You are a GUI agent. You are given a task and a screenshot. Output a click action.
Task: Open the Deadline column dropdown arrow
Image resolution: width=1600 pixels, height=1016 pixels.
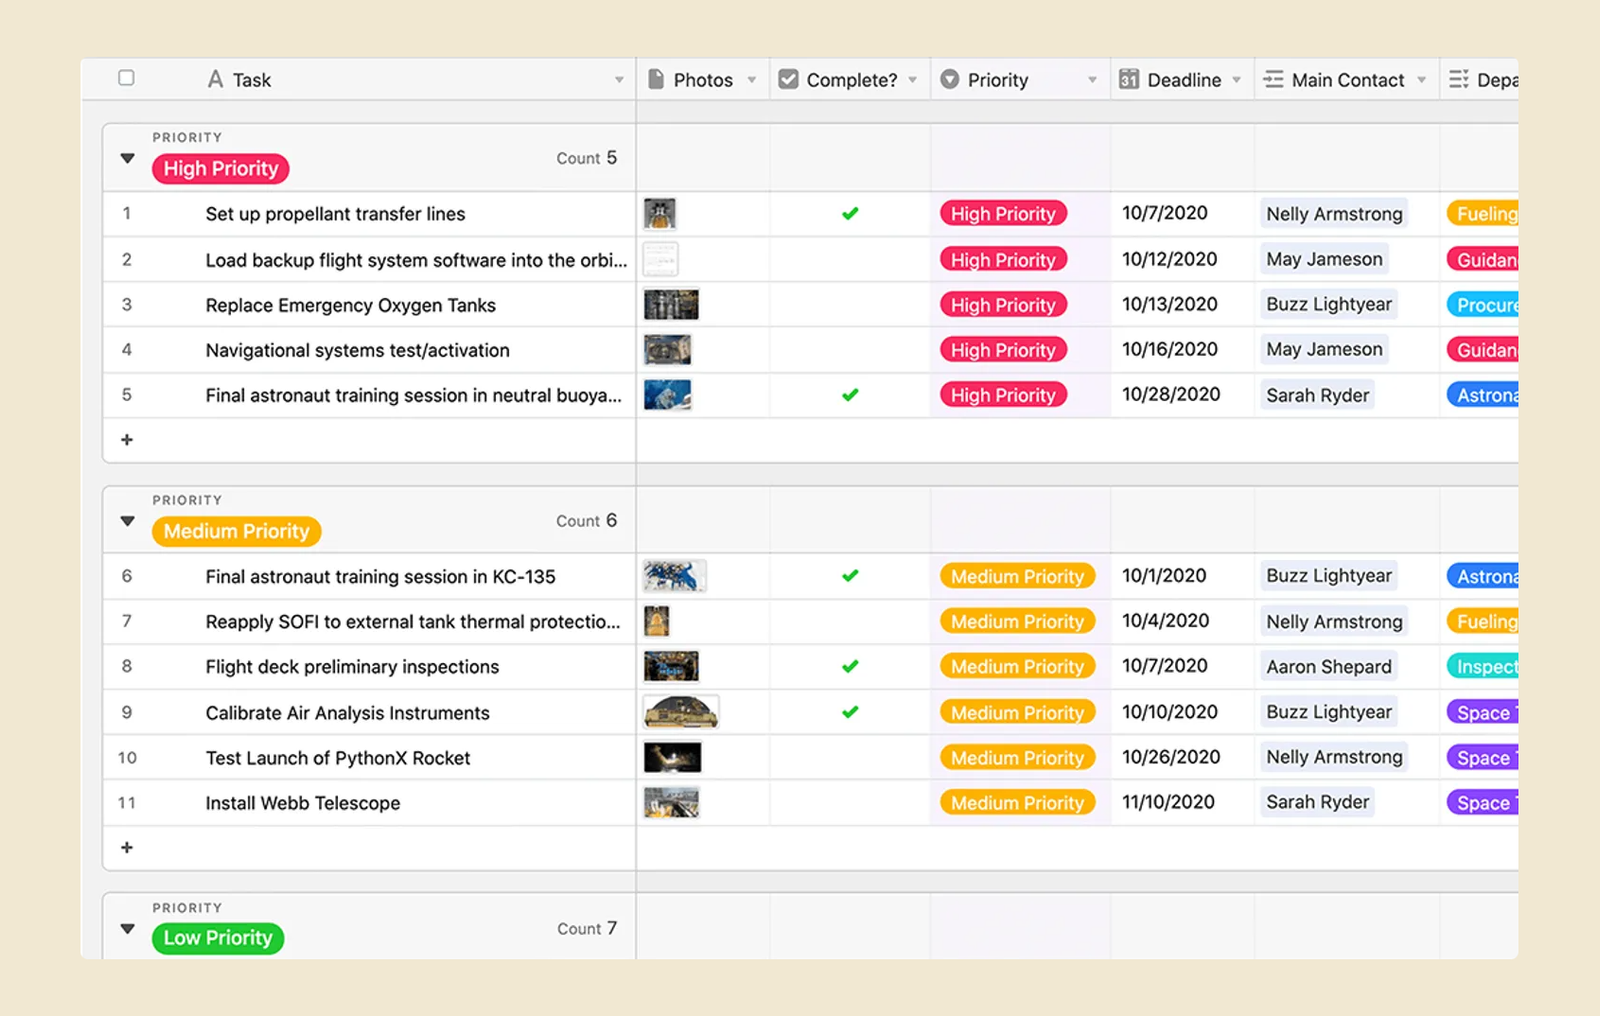click(x=1237, y=80)
